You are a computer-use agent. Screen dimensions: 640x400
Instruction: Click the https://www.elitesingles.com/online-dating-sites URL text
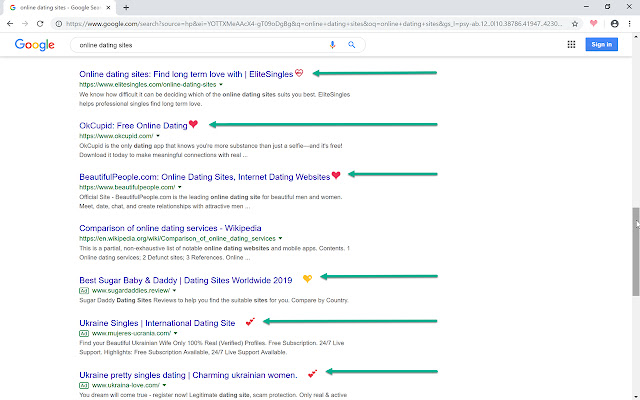tap(148, 84)
